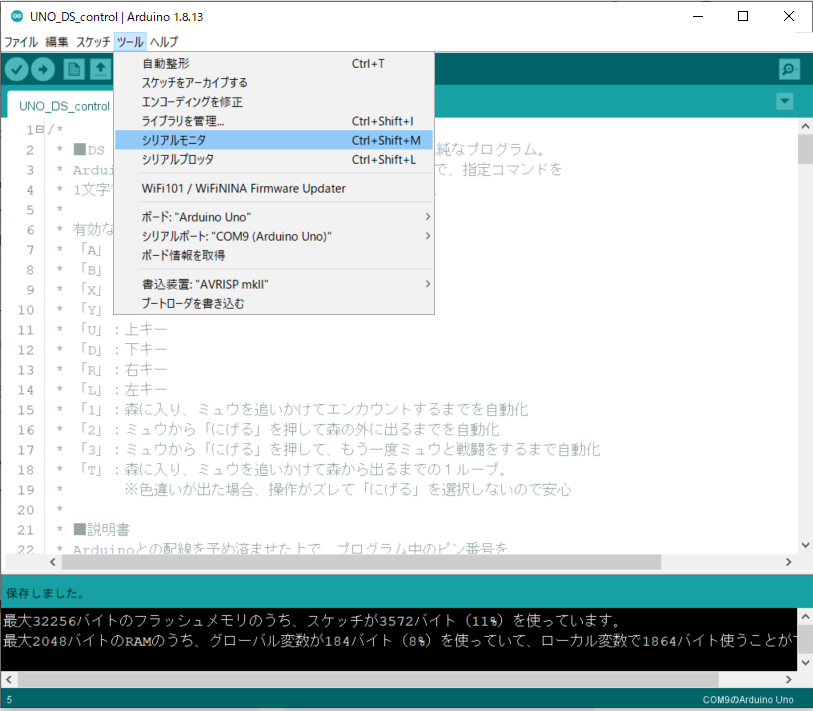
Task: Click console vertical scrollbar down arrow
Action: 805,662
